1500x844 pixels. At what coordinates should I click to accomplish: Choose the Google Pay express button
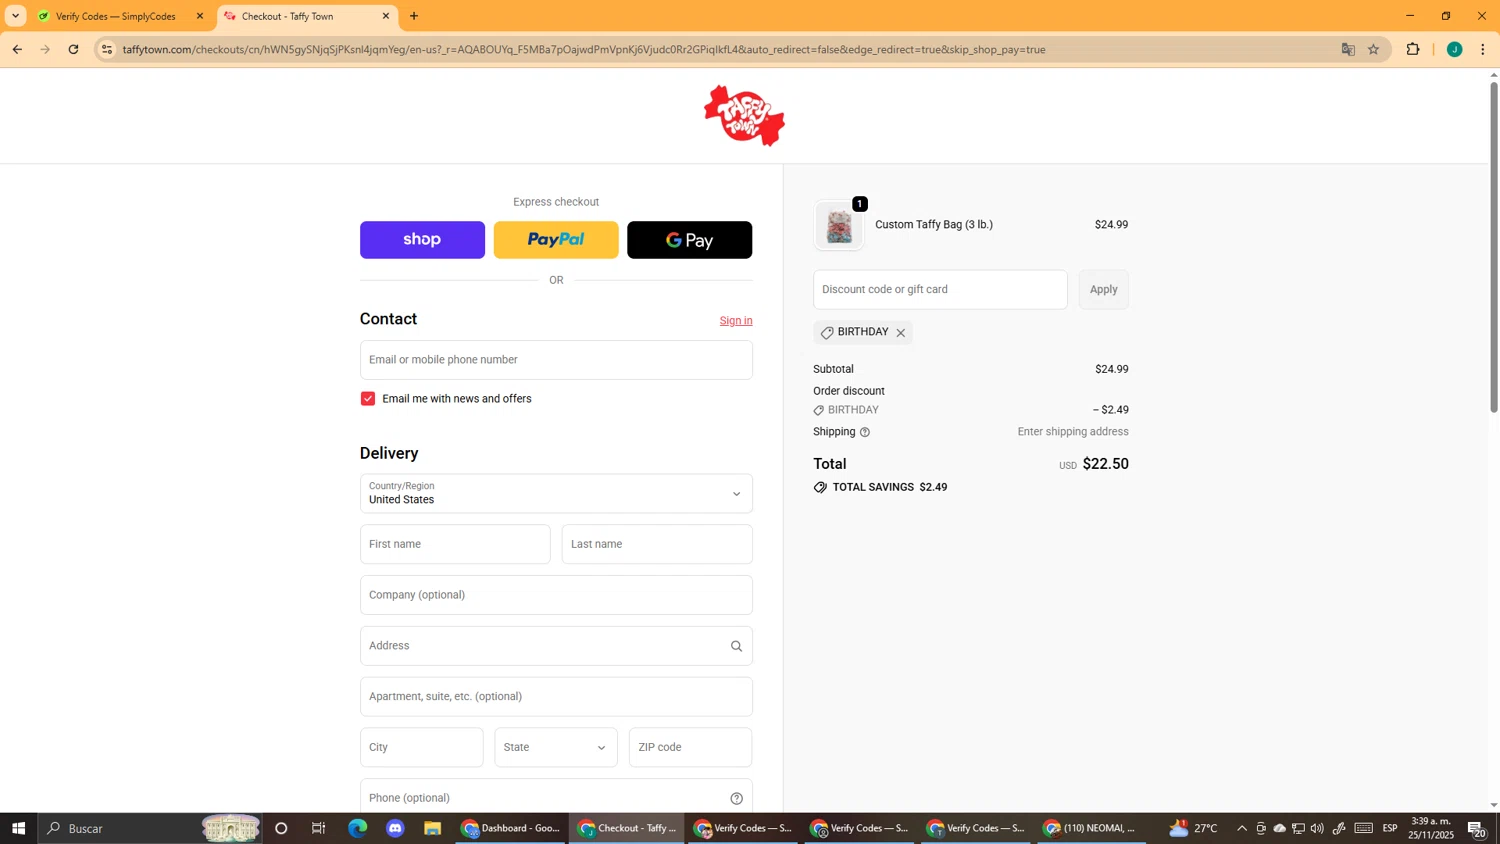[x=689, y=240]
